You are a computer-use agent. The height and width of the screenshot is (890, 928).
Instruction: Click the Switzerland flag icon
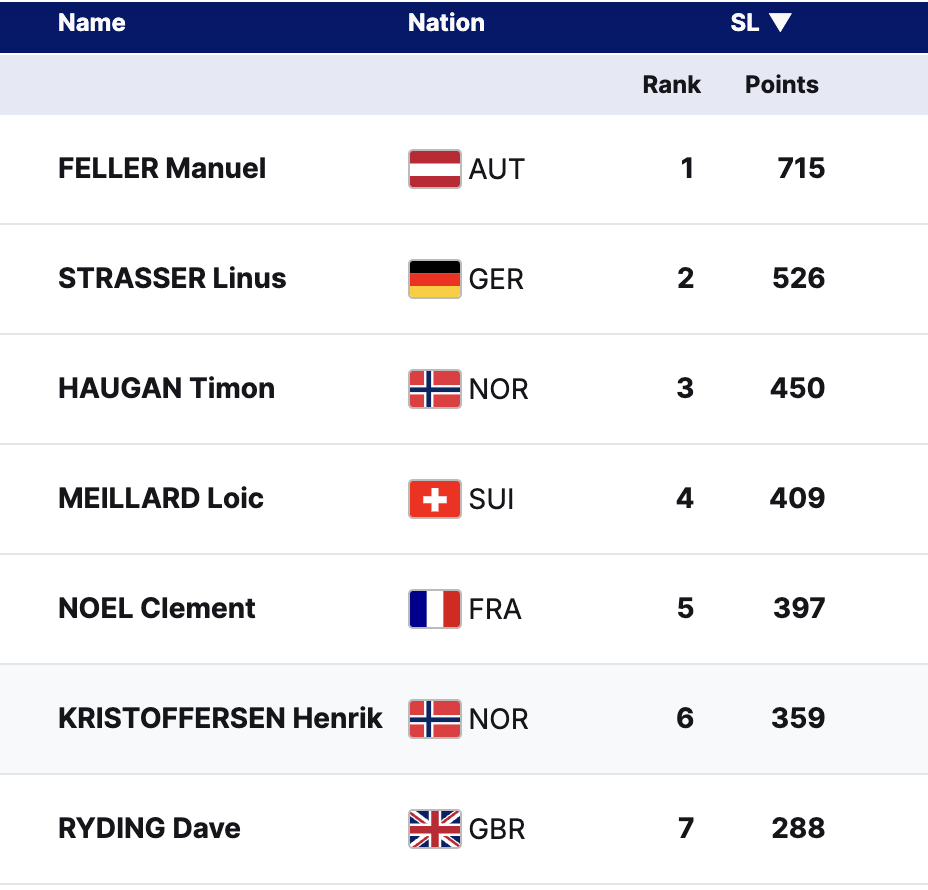tap(434, 499)
